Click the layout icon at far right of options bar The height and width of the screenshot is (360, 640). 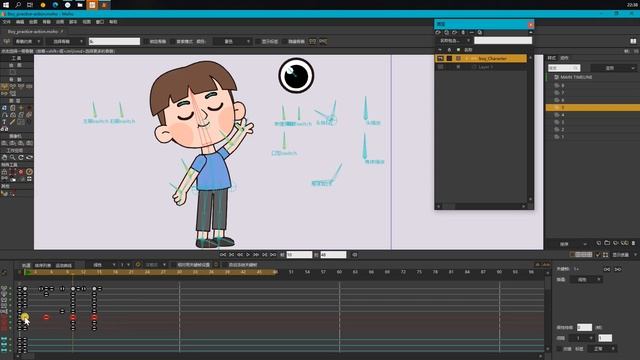tap(633, 41)
